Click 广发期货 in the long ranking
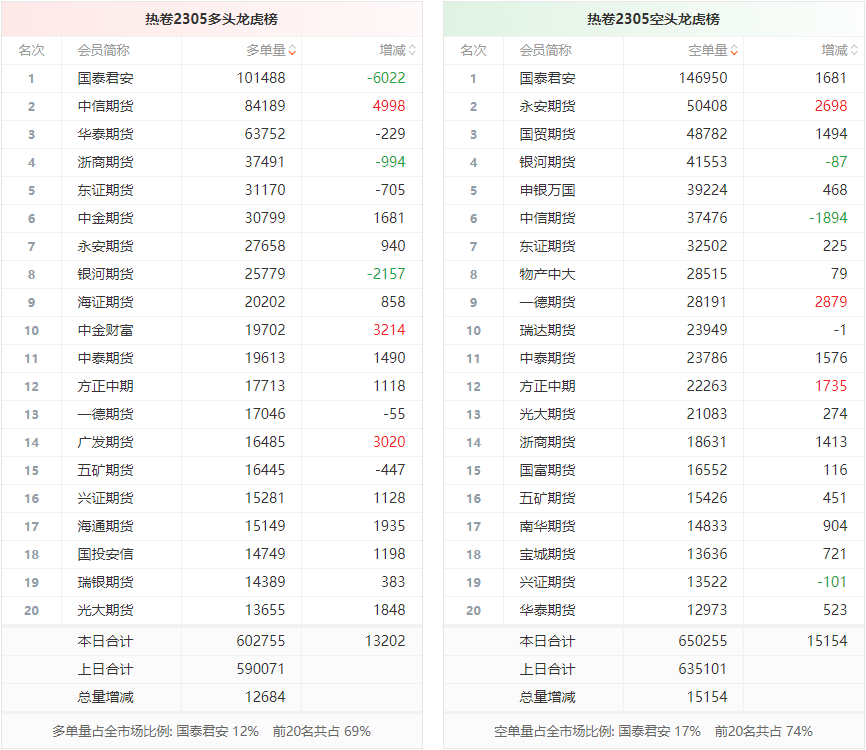The image size is (866, 750). [x=105, y=442]
